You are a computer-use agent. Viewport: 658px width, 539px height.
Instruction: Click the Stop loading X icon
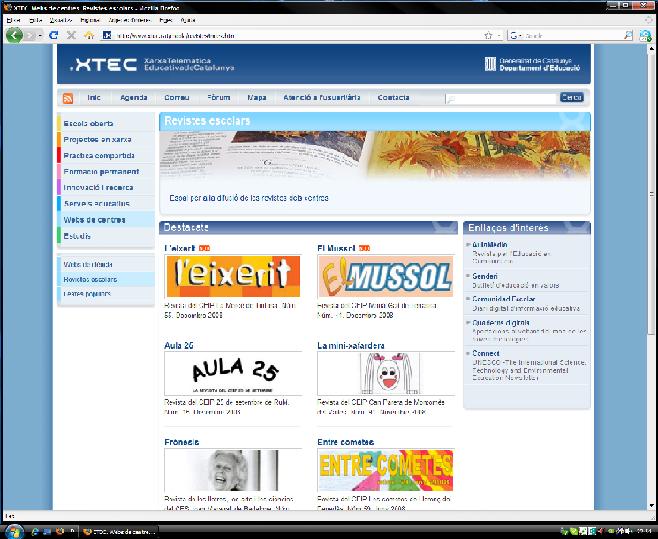pos(71,35)
